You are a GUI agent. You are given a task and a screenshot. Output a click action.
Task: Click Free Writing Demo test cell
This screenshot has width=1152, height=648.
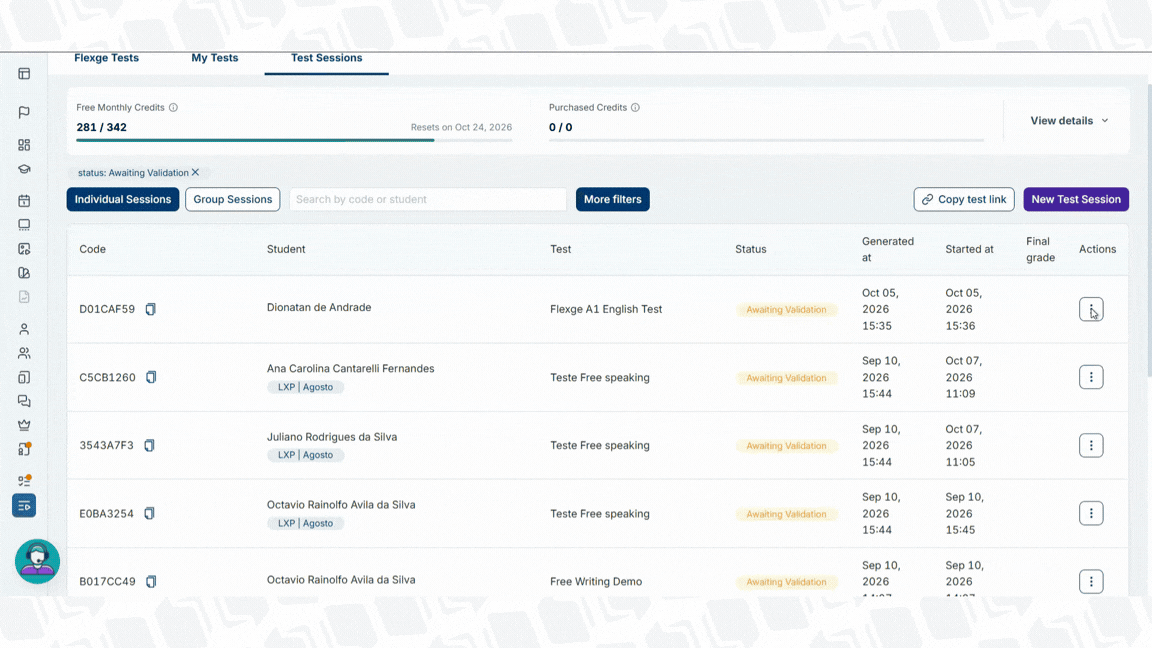coord(596,581)
